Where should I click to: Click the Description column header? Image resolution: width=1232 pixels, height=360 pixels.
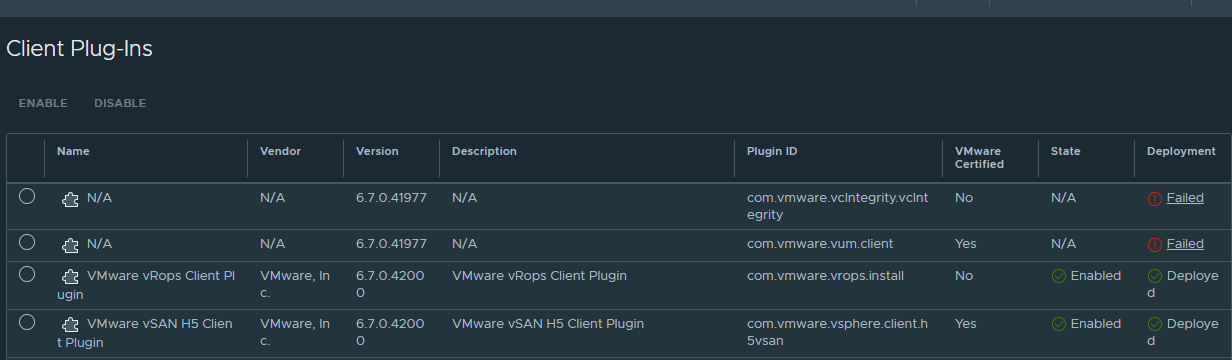pos(484,151)
